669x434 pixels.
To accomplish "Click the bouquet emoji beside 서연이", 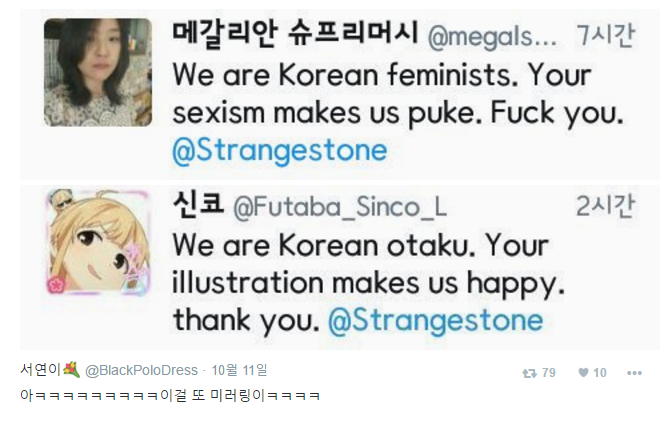I will 71,371.
